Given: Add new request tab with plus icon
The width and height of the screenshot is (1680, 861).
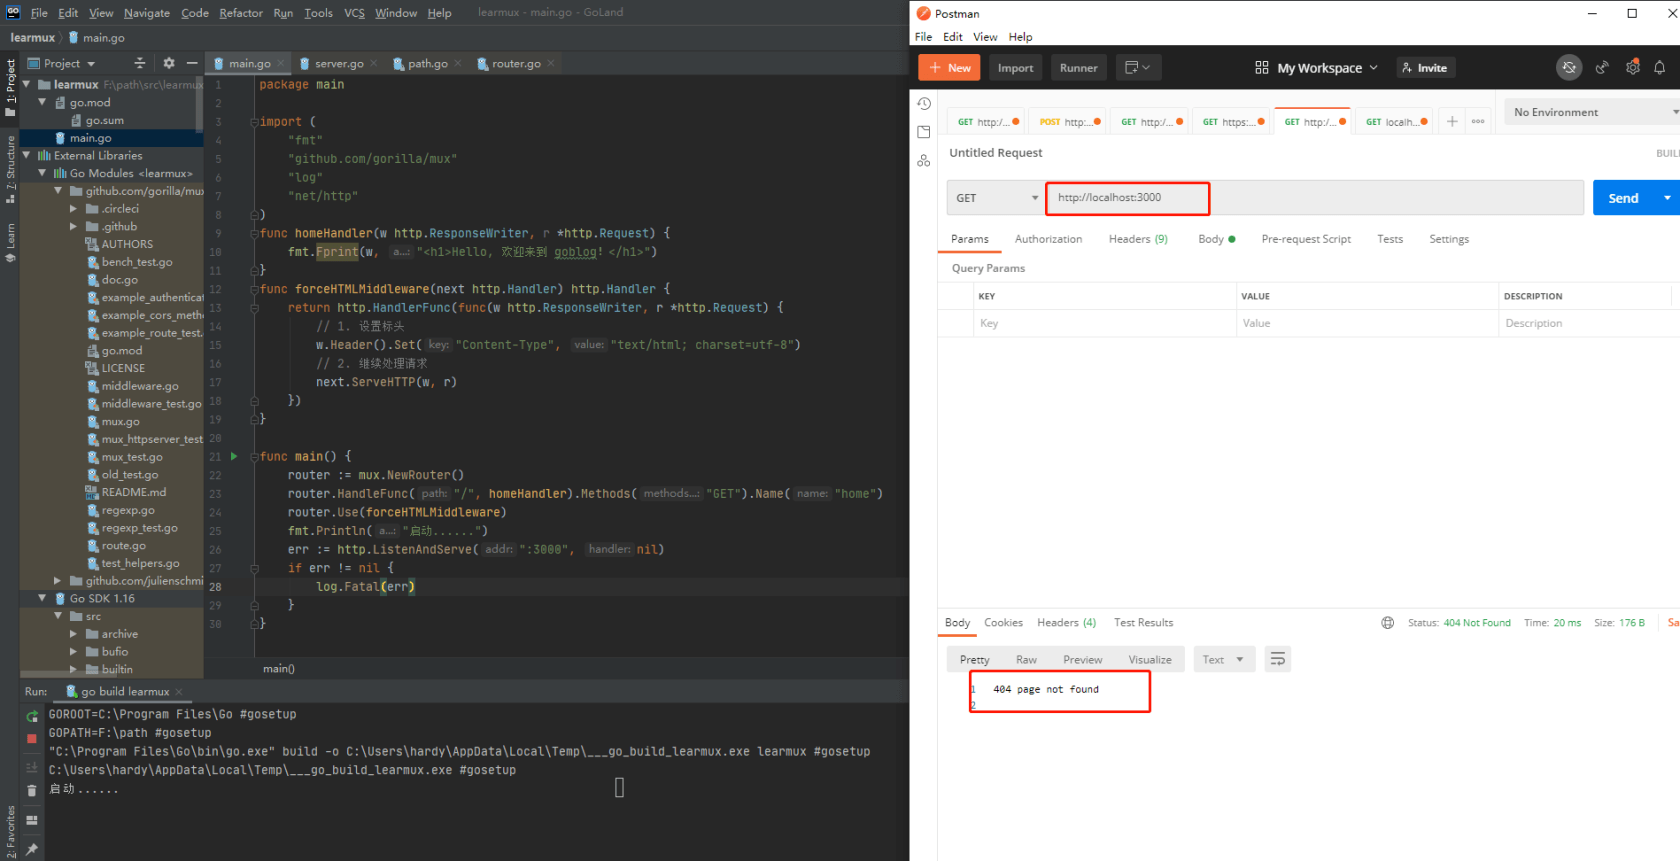Looking at the screenshot, I should tap(1452, 121).
